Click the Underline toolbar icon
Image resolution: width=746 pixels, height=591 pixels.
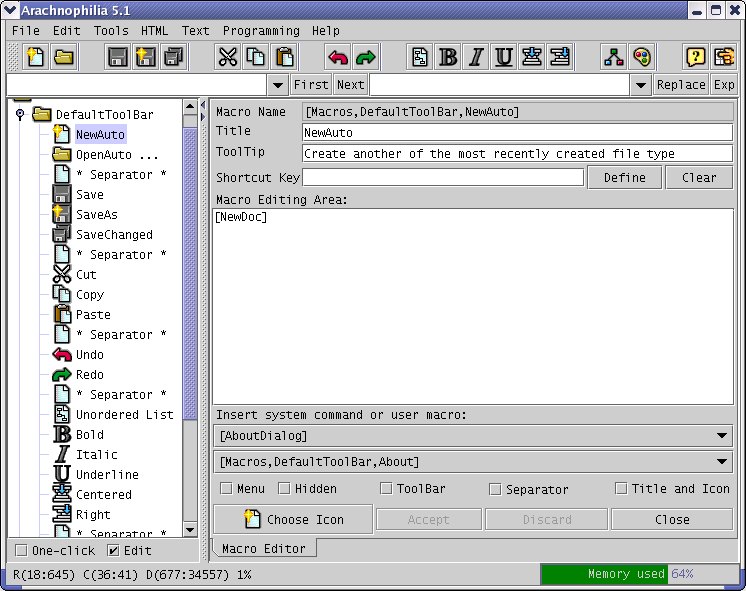coord(504,57)
